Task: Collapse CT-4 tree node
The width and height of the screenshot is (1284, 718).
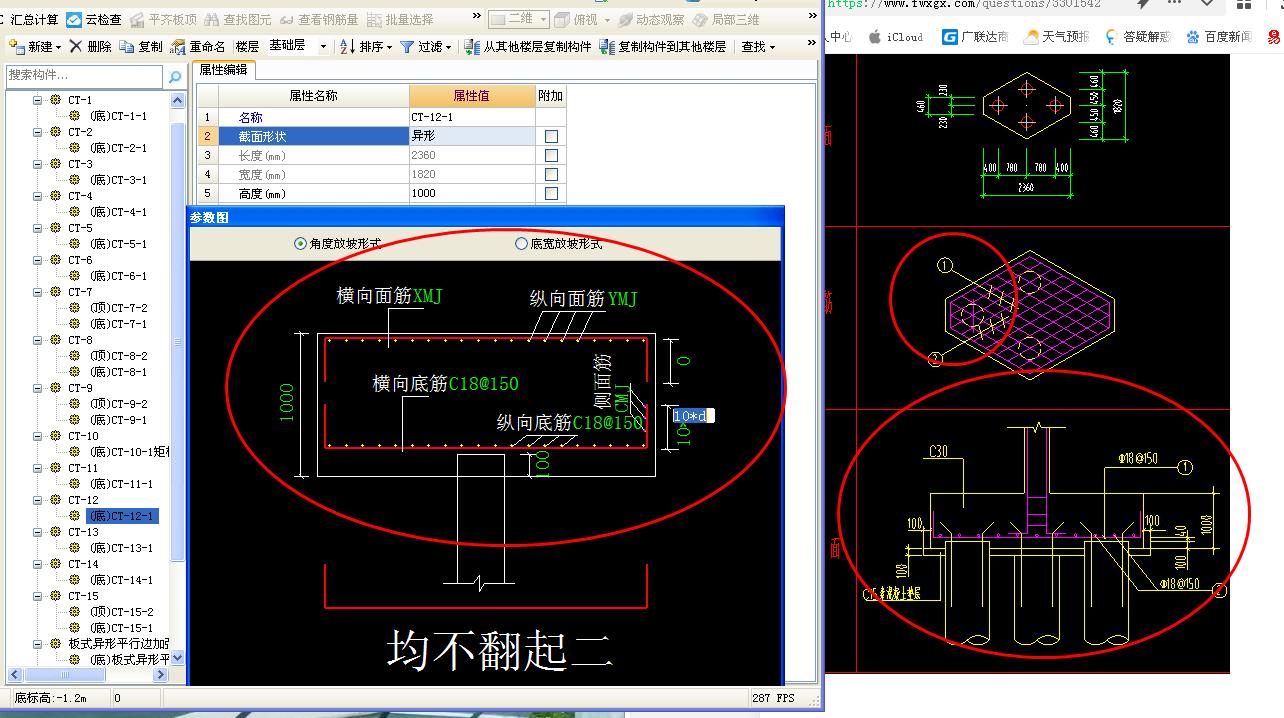Action: coord(38,196)
